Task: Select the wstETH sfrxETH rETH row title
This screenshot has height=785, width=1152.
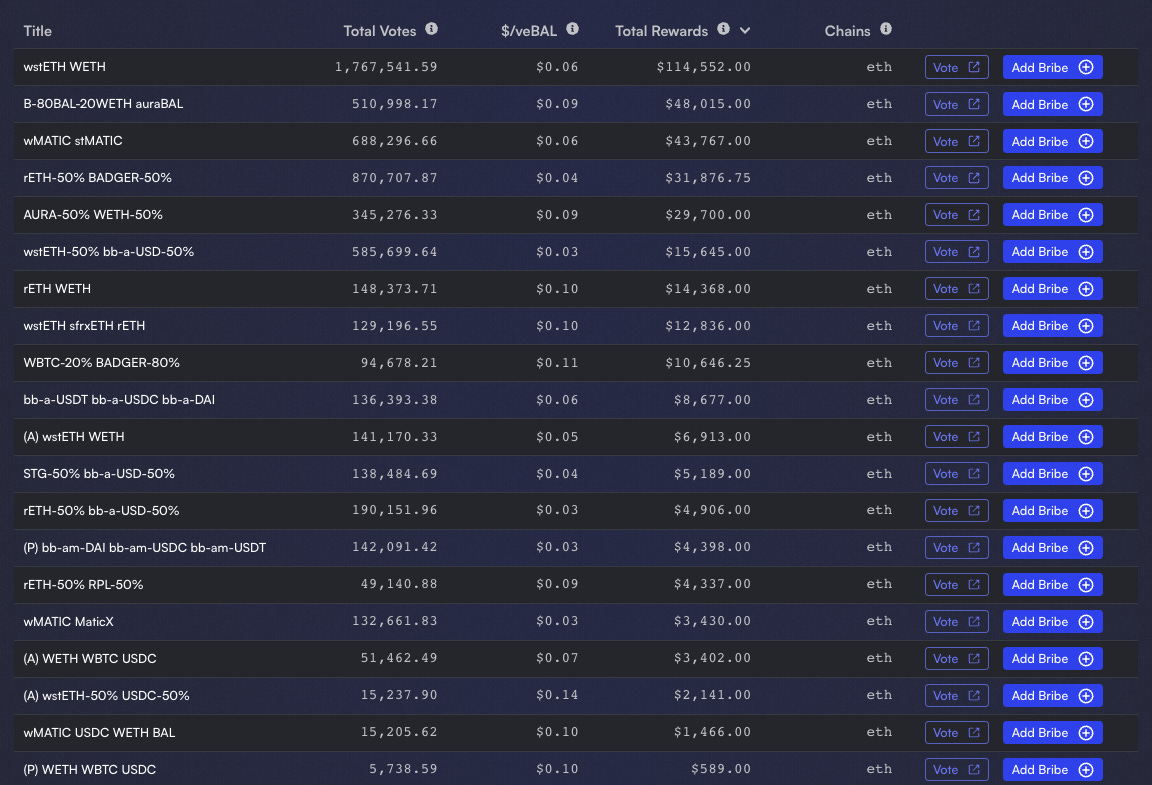Action: click(x=84, y=325)
